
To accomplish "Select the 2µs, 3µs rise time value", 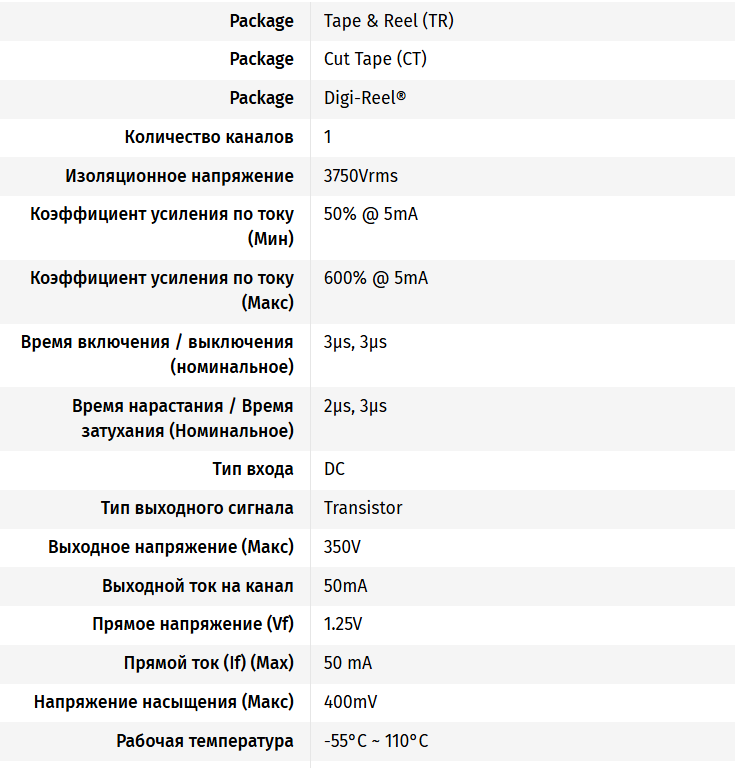I will pos(355,406).
